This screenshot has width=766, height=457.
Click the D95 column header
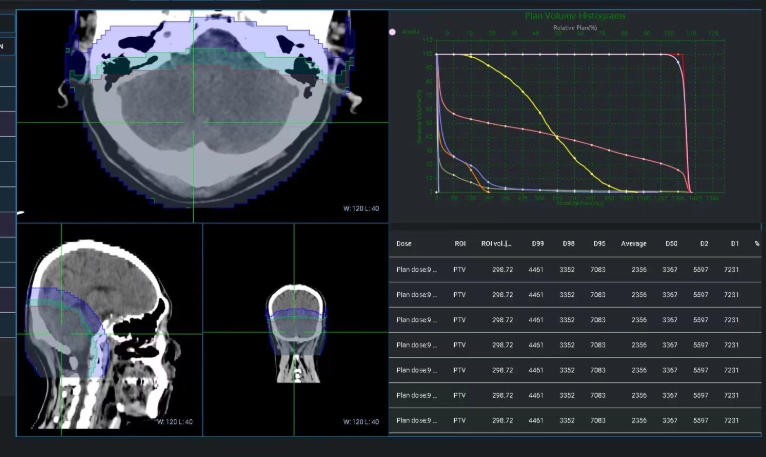[x=599, y=243]
